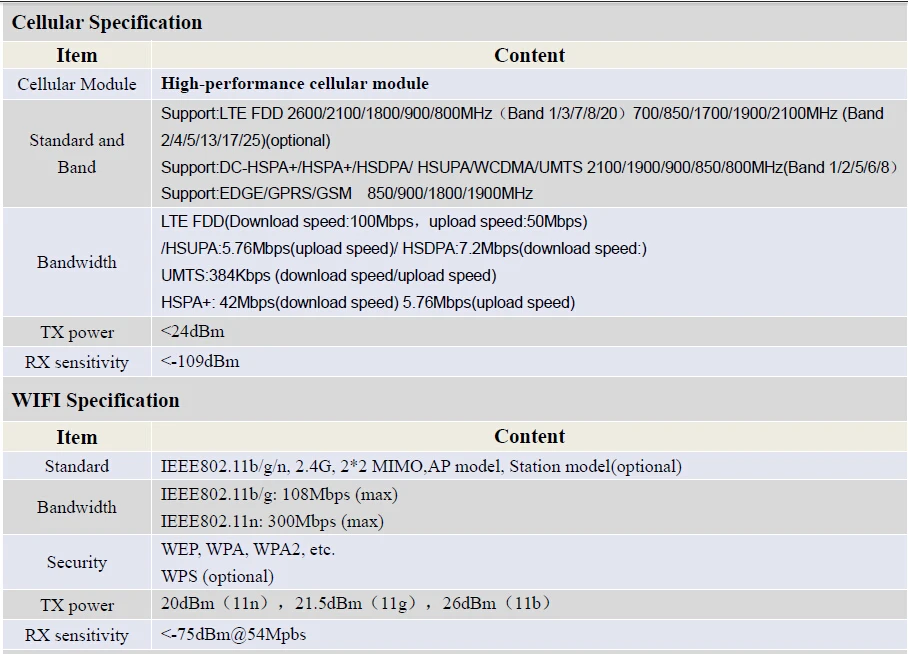Click IEEE802.11n: 300Mbps (max) line
Image resolution: width=908 pixels, height=654 pixels.
coord(272,521)
